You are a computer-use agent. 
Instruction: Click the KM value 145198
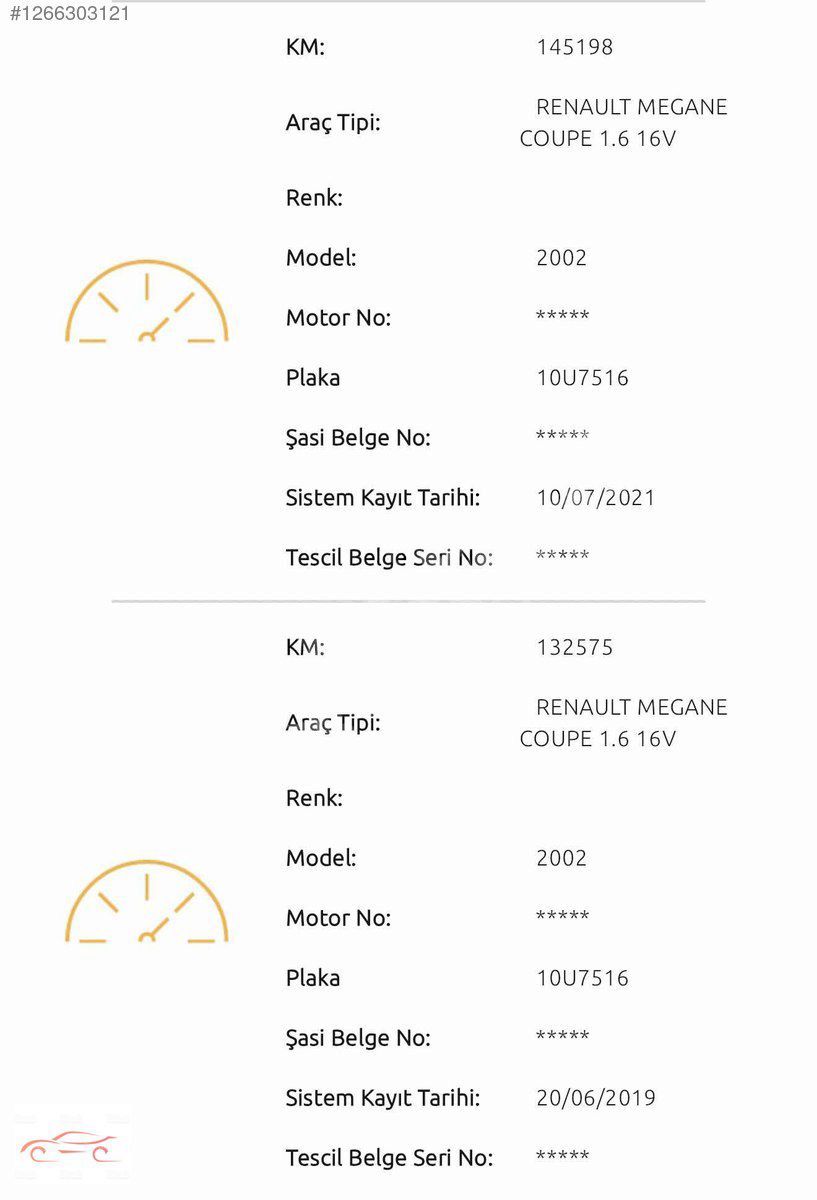tap(575, 47)
